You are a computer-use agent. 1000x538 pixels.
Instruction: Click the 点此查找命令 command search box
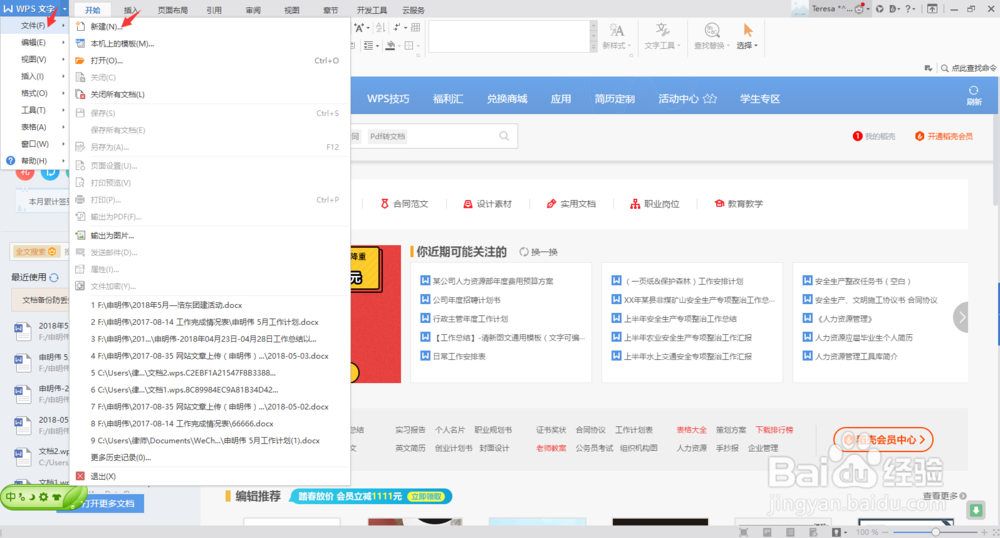click(968, 68)
